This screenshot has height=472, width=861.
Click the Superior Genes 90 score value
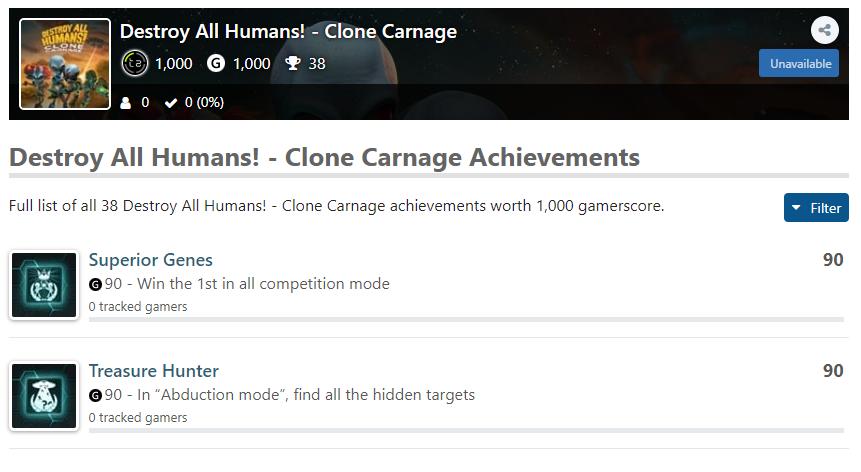click(832, 260)
